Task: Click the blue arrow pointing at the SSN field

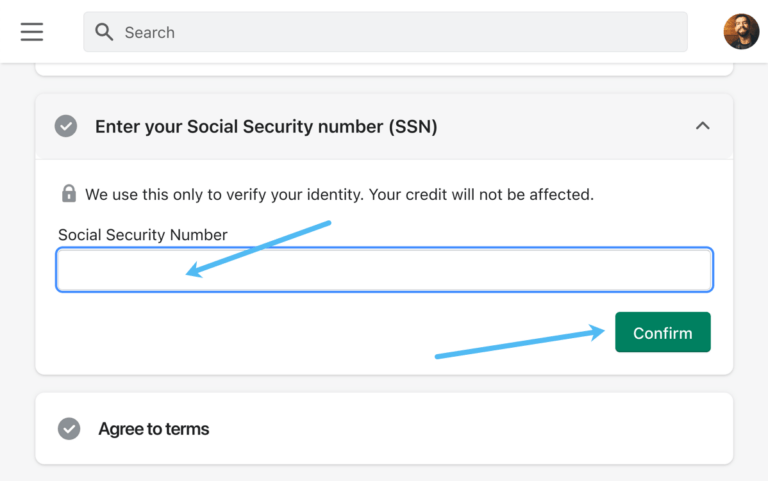Action: point(258,248)
